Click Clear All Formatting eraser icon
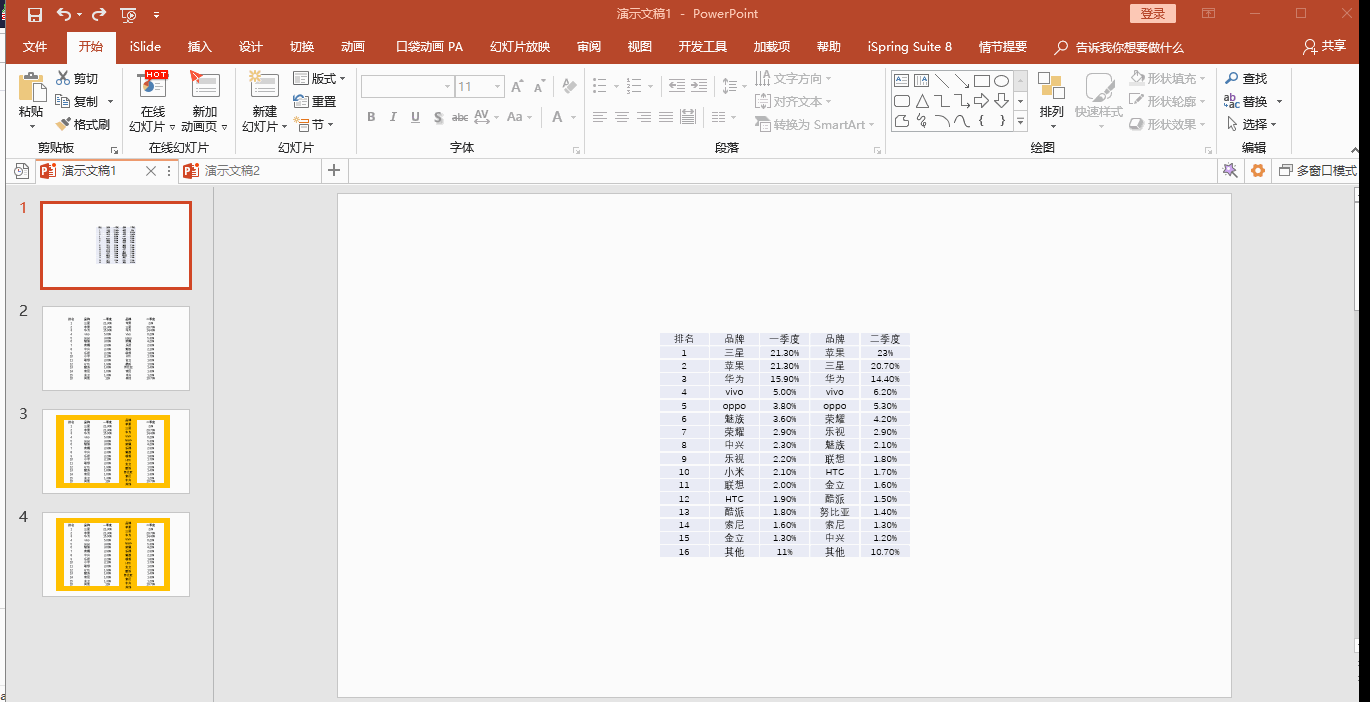The width and height of the screenshot is (1370, 702). 569,87
